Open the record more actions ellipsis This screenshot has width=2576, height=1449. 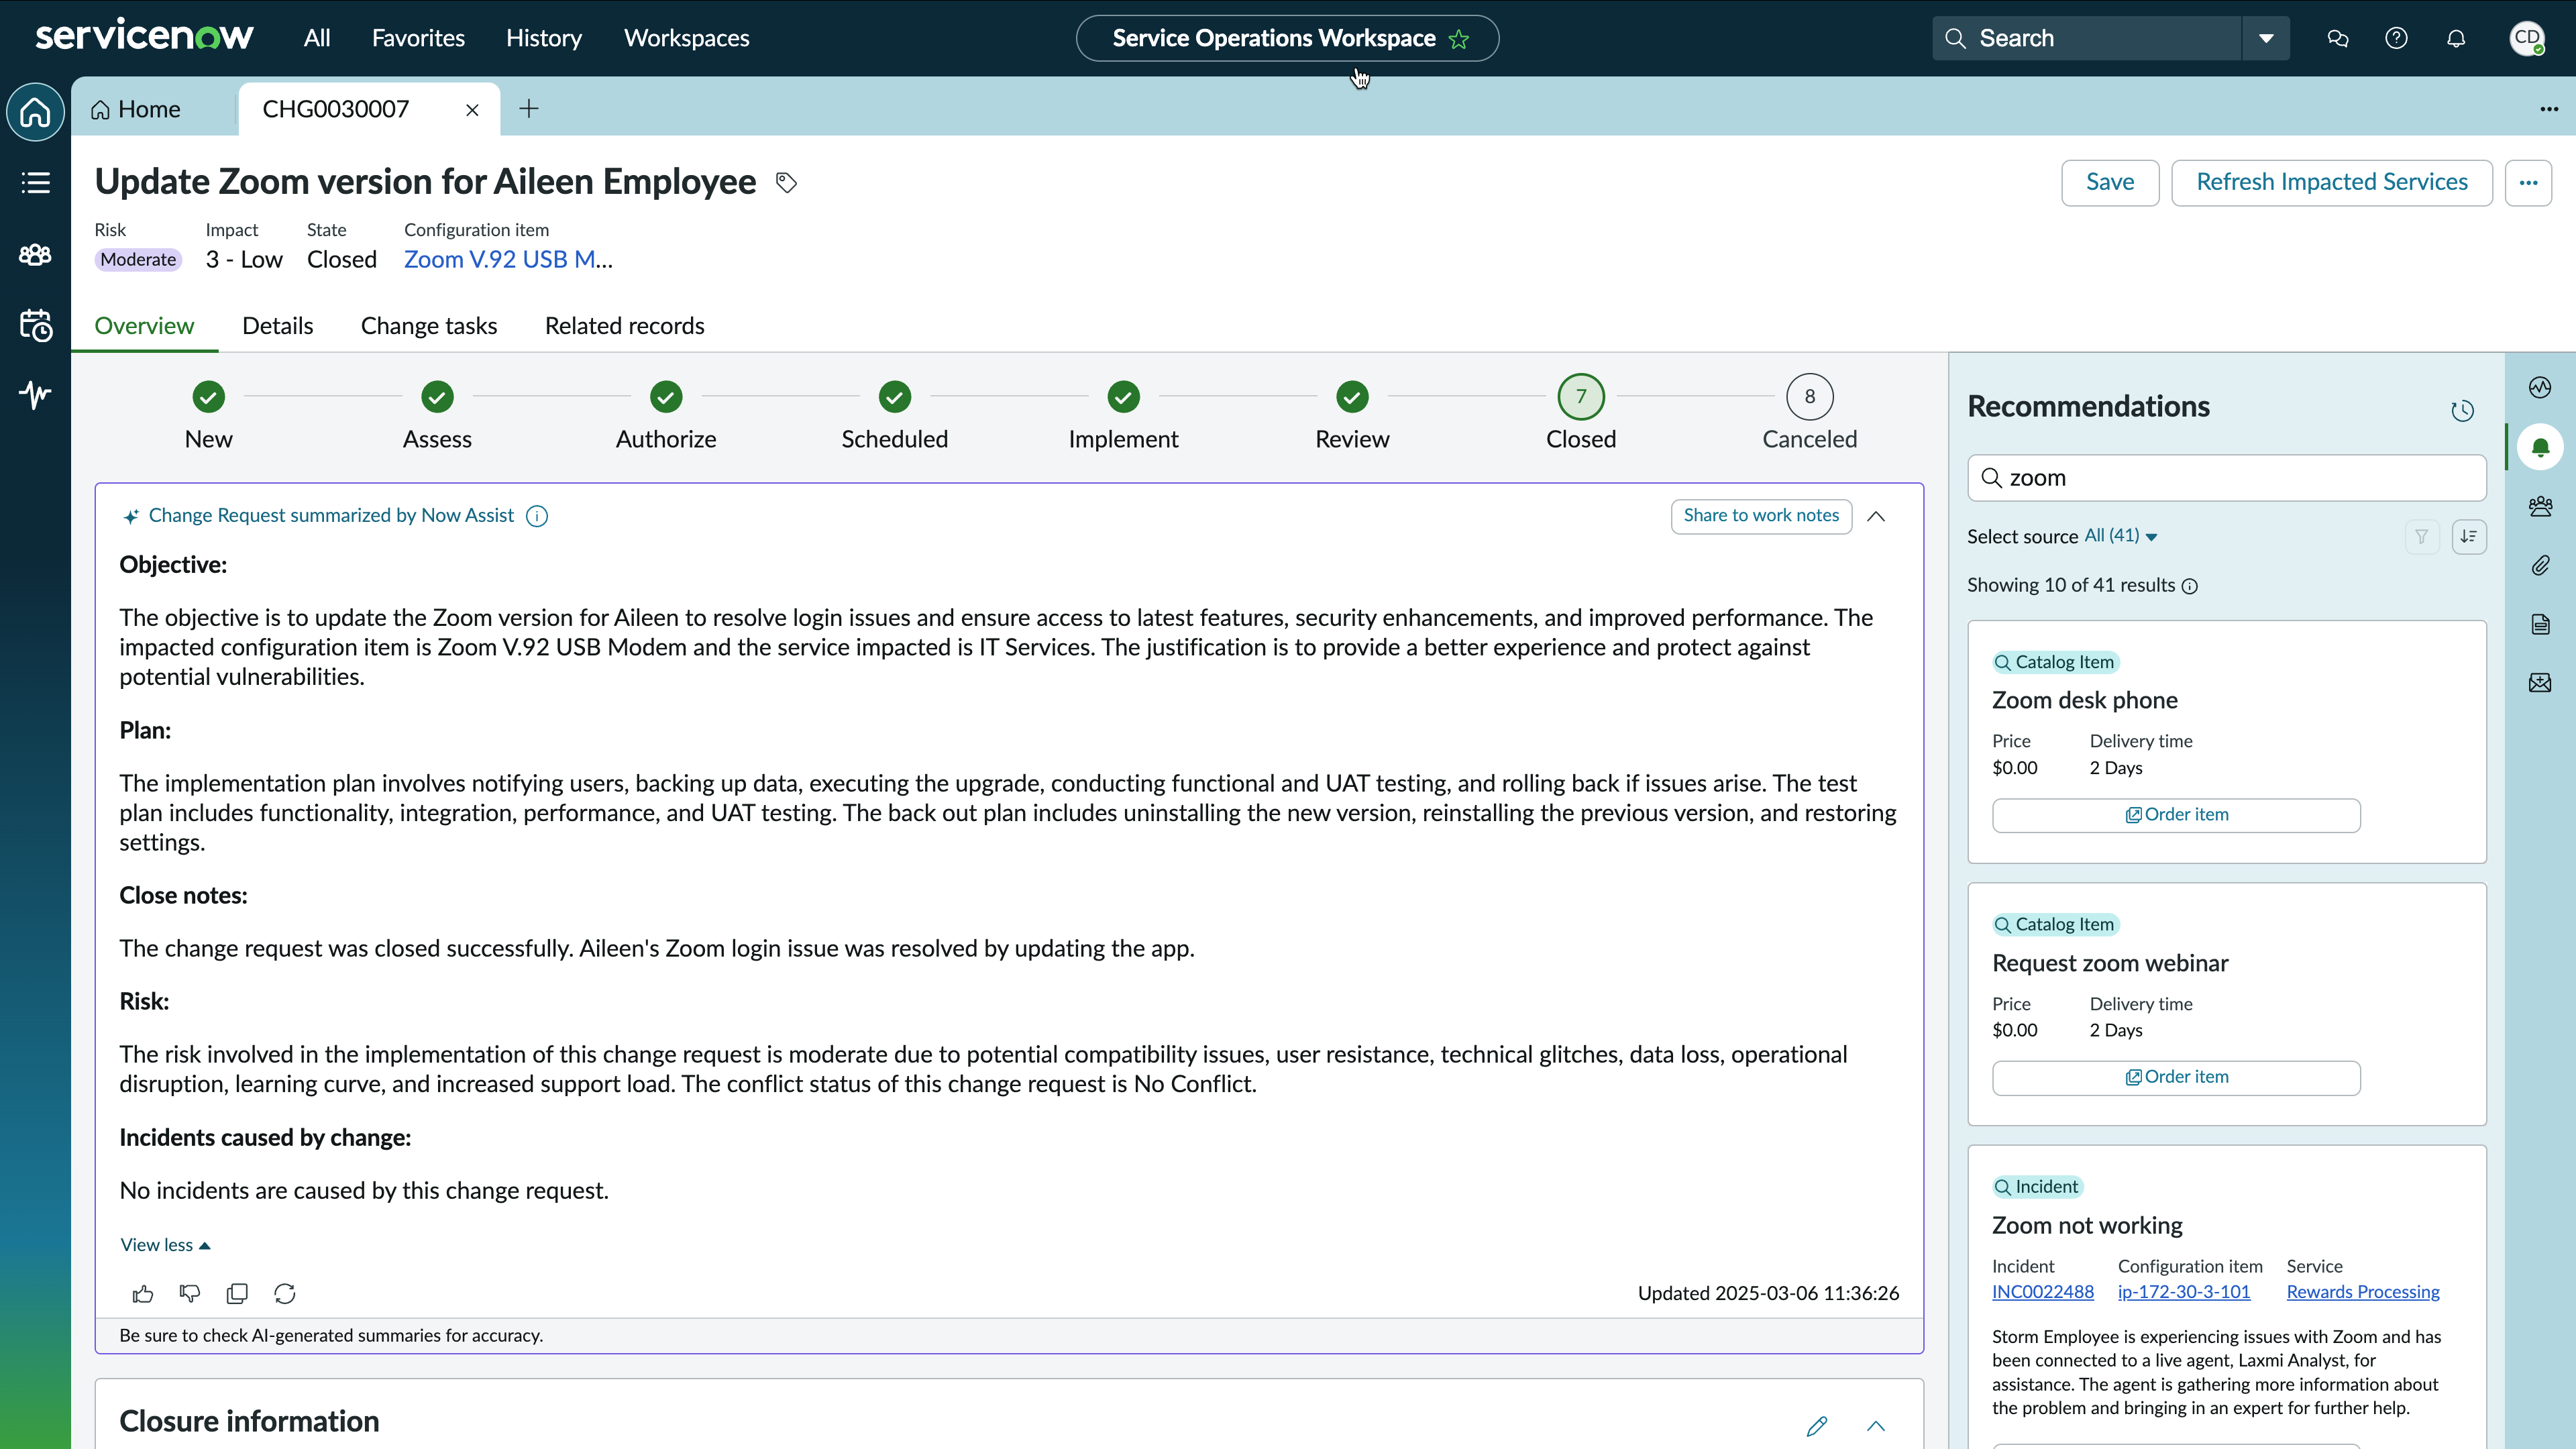pos(2528,183)
